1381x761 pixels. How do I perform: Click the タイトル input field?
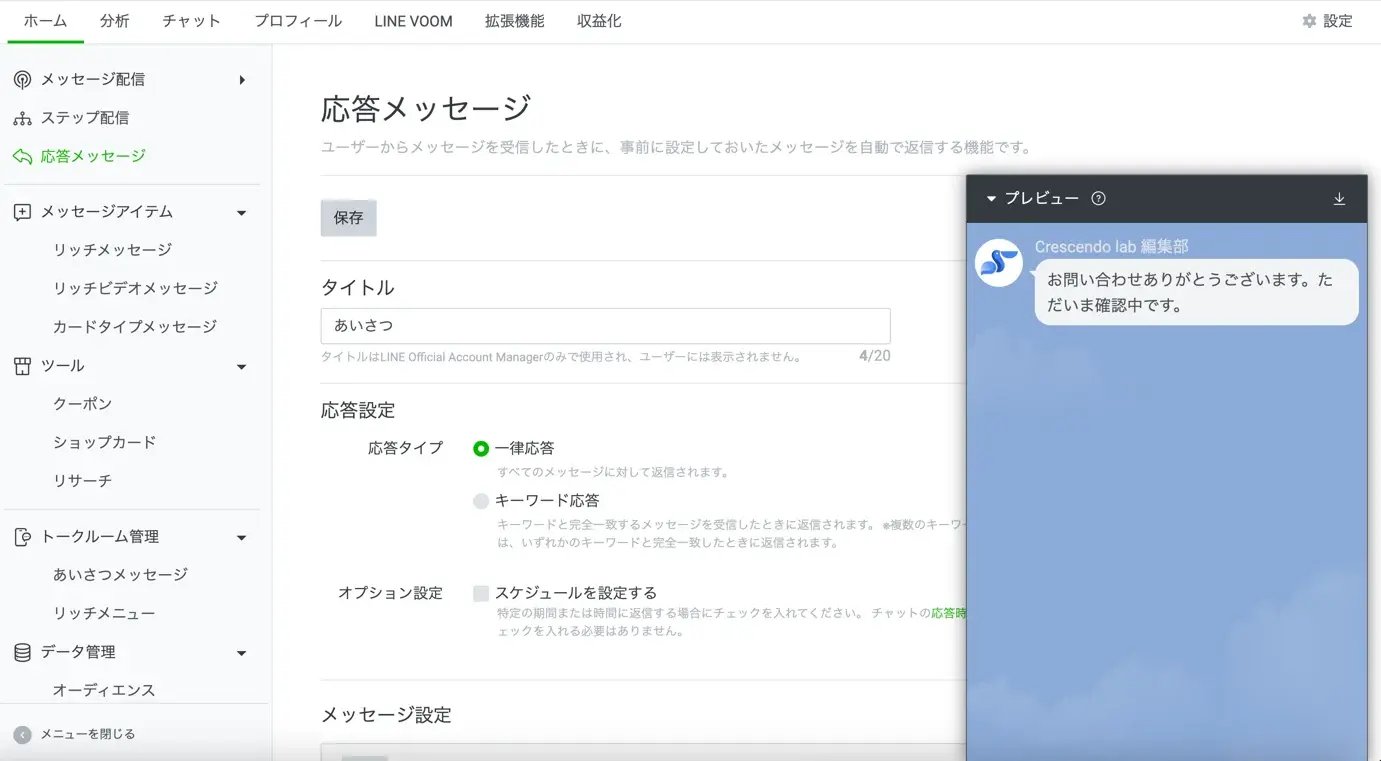click(x=605, y=326)
